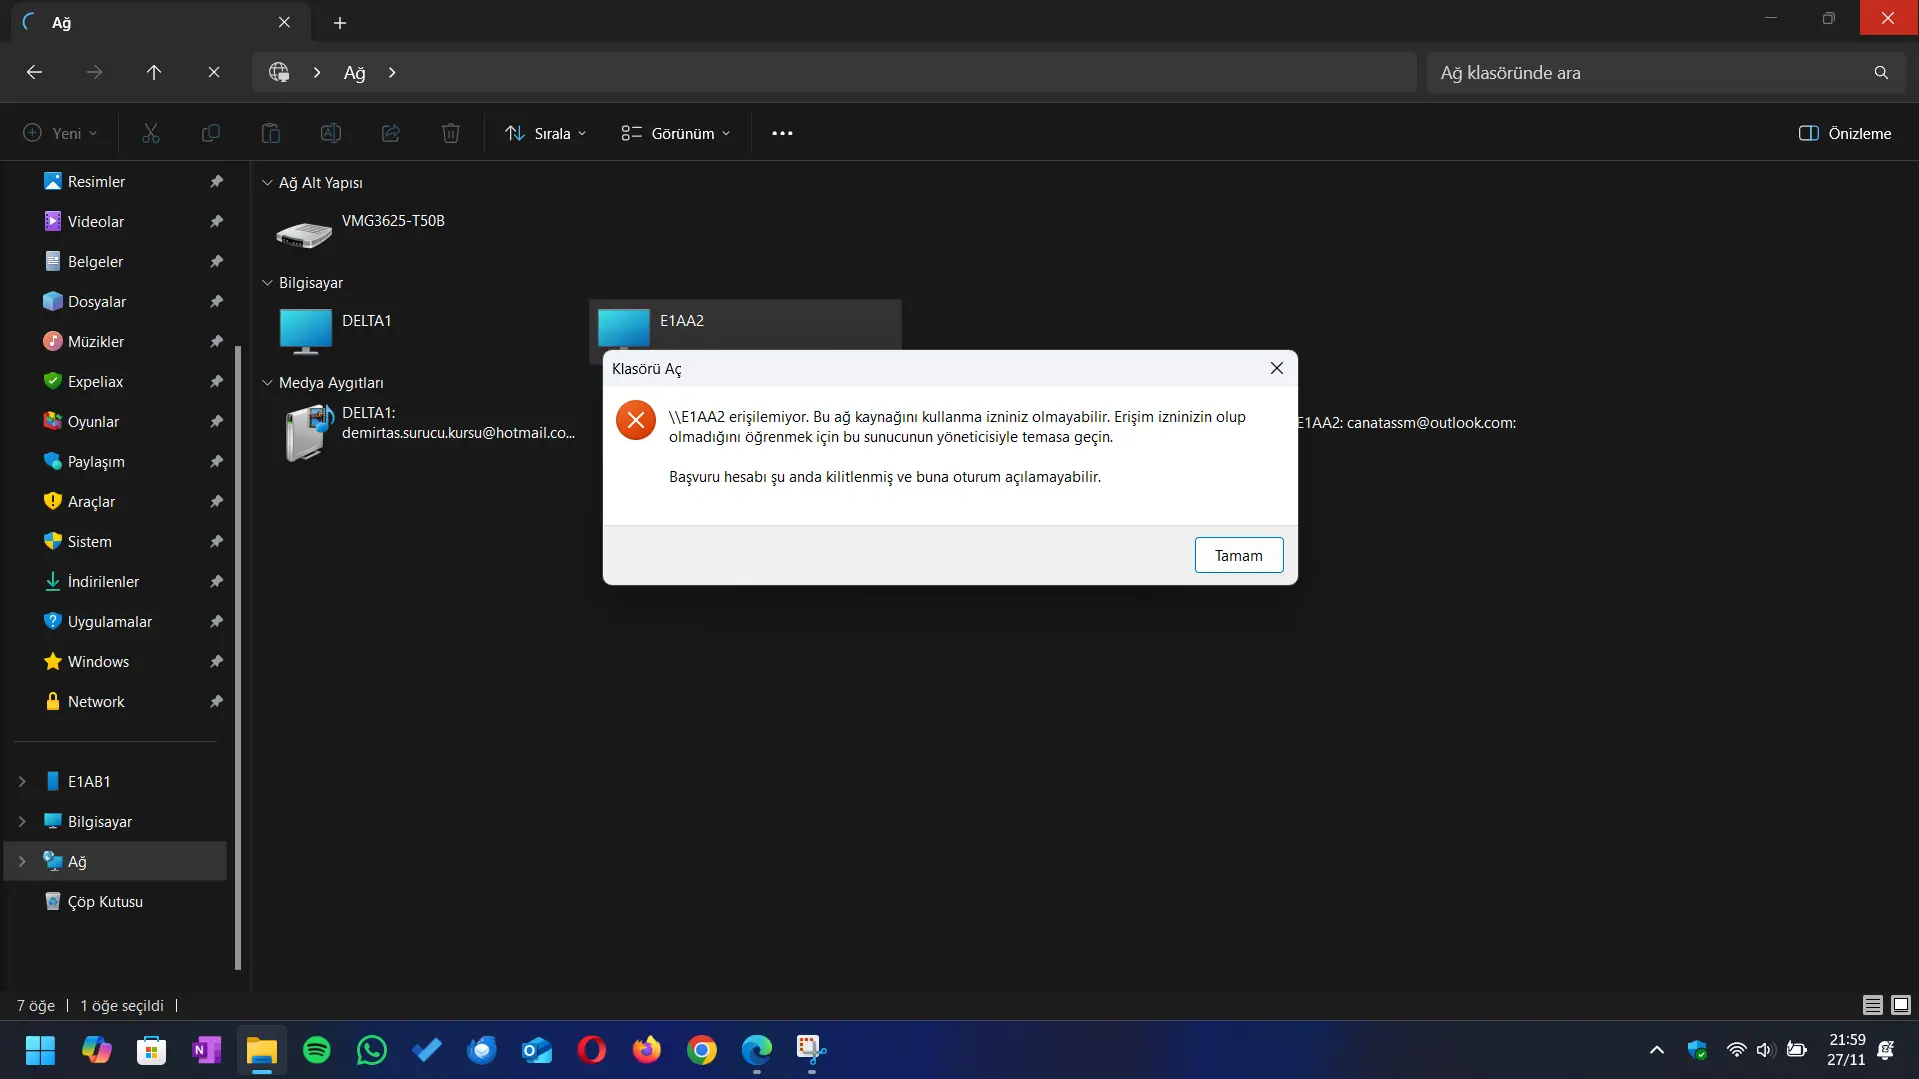1919x1079 pixels.
Task: Click the Rename icon in toolbar
Action: 331,133
